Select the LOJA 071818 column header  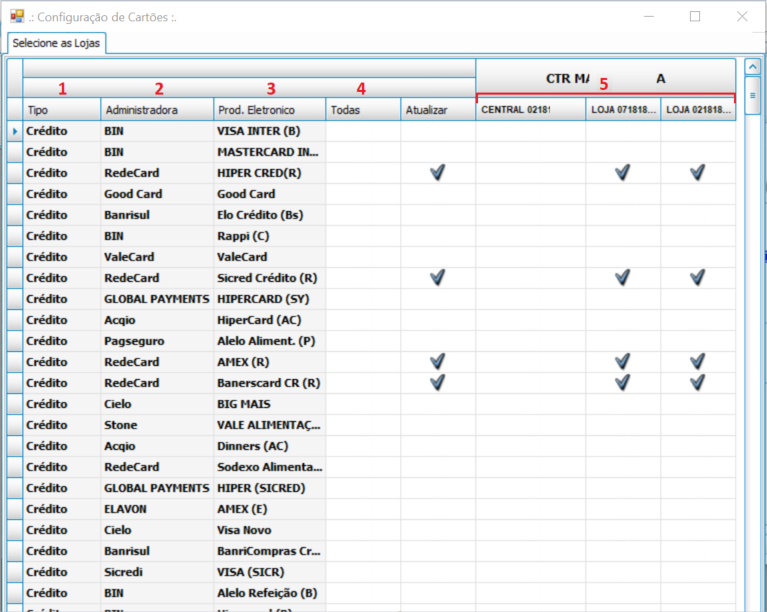point(623,110)
